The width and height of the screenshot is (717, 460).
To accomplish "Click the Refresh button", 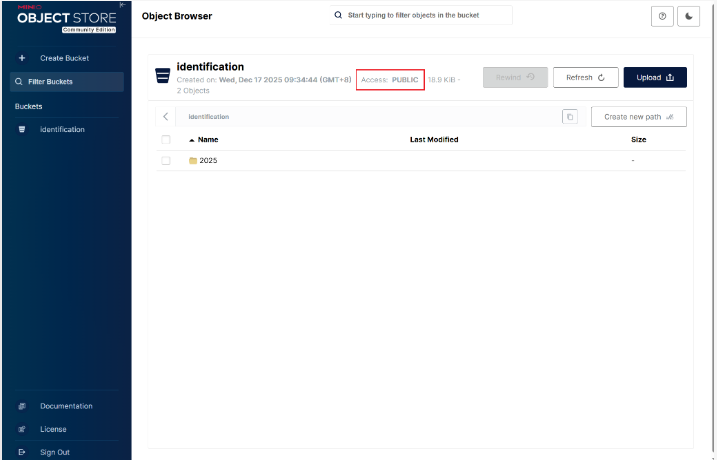I will point(585,77).
